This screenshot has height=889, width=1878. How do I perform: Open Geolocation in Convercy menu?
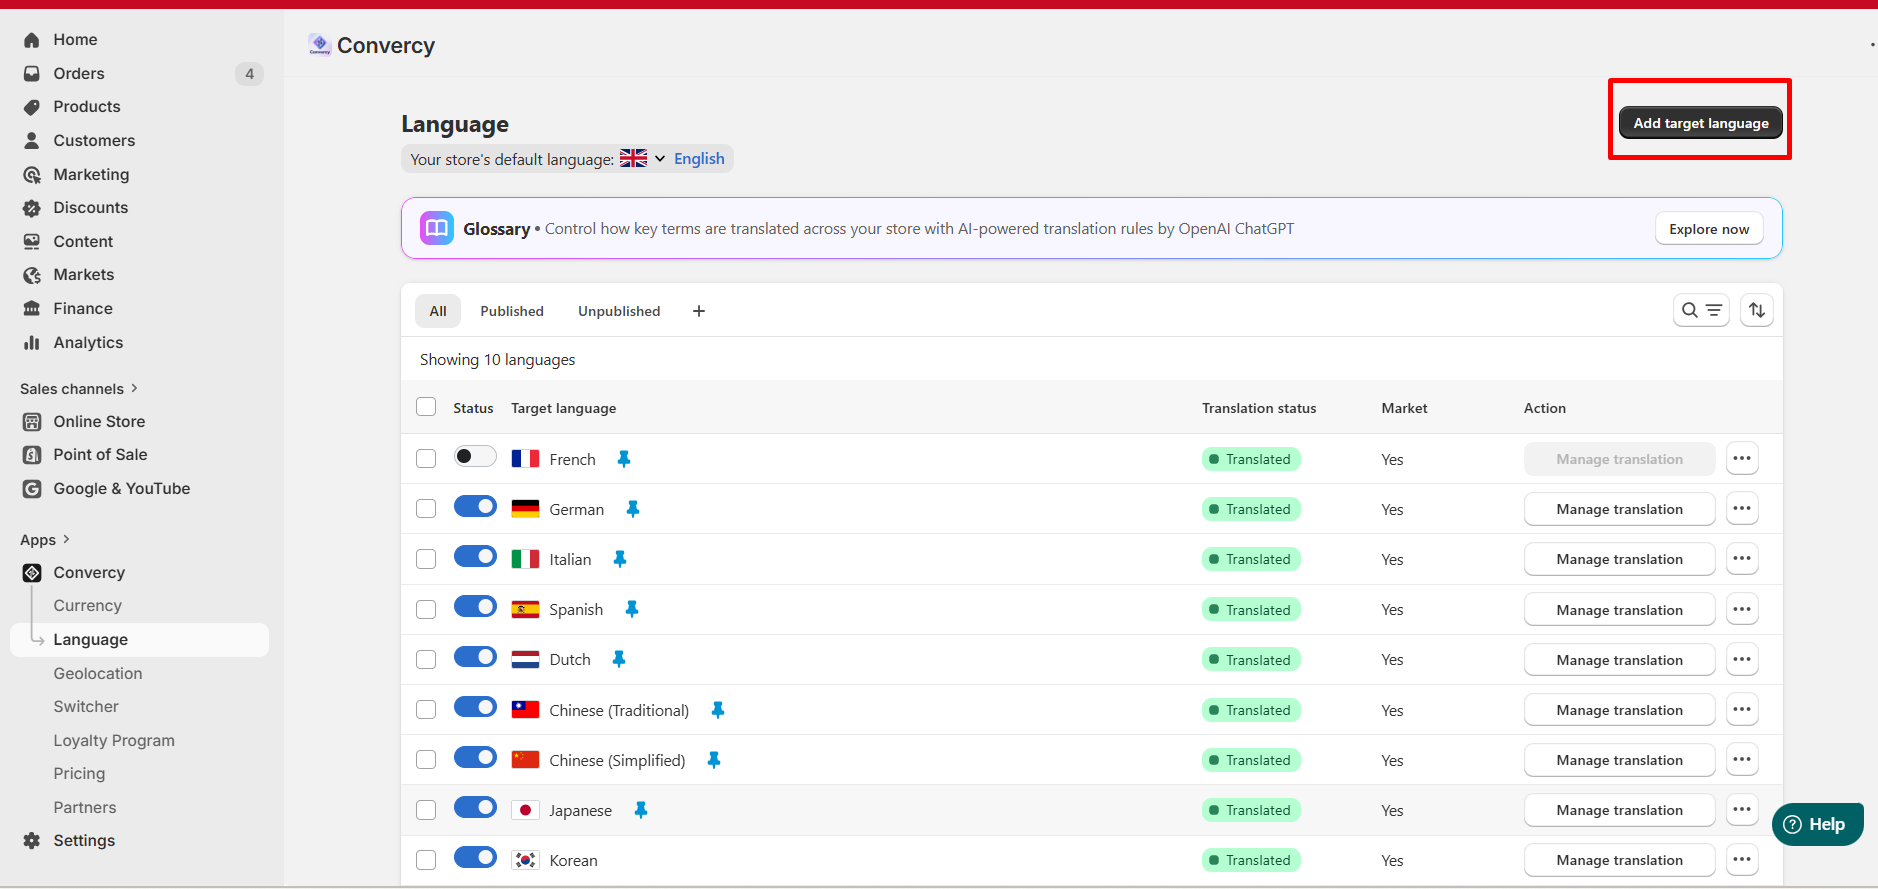pos(98,674)
